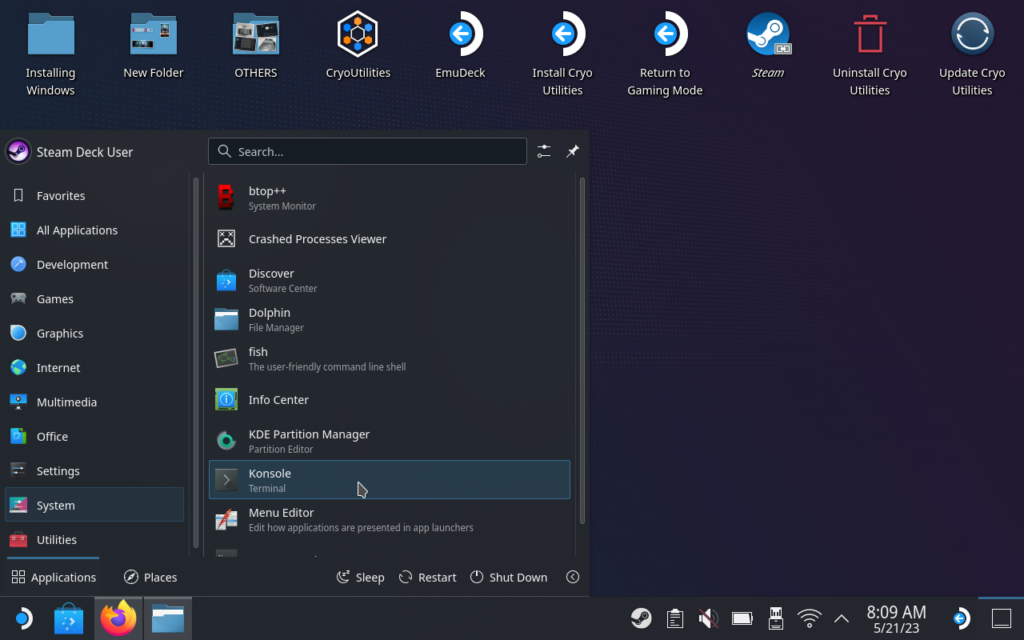Toggle Show Desktop at the far right
Screen dimensions: 1024x640
[1002, 618]
